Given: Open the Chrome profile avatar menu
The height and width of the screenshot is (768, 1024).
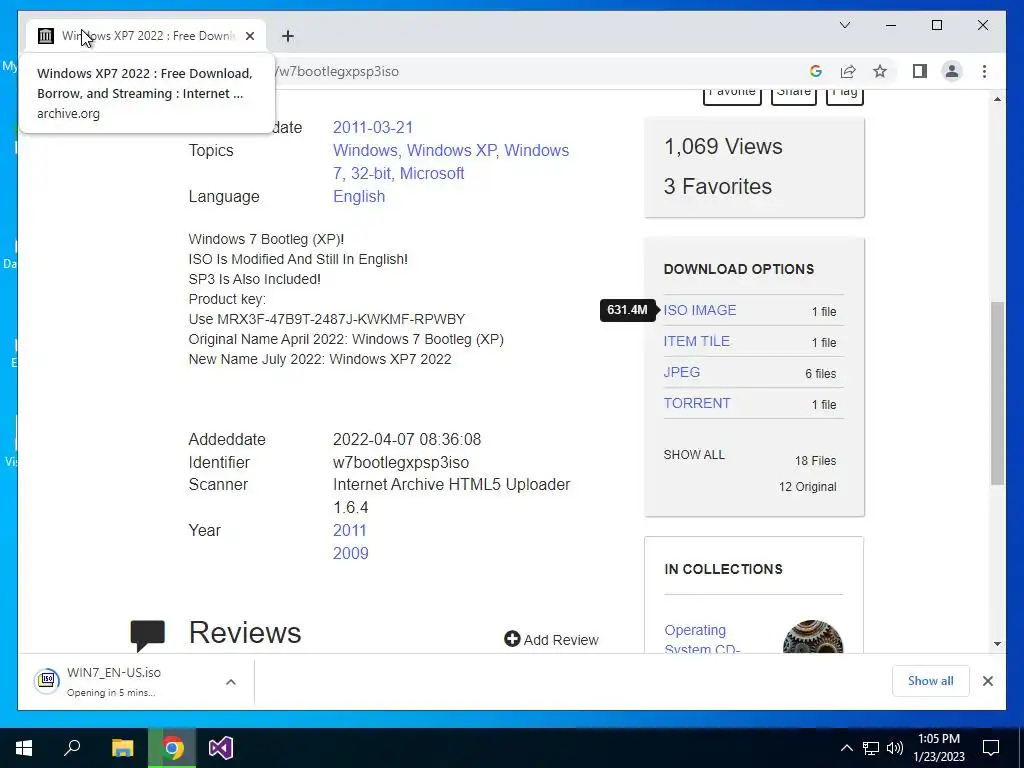Looking at the screenshot, I should pos(952,71).
